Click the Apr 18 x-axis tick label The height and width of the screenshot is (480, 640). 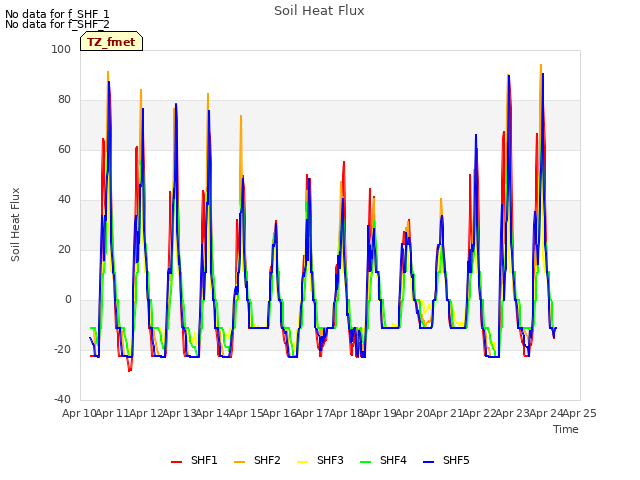pyautogui.click(x=346, y=413)
